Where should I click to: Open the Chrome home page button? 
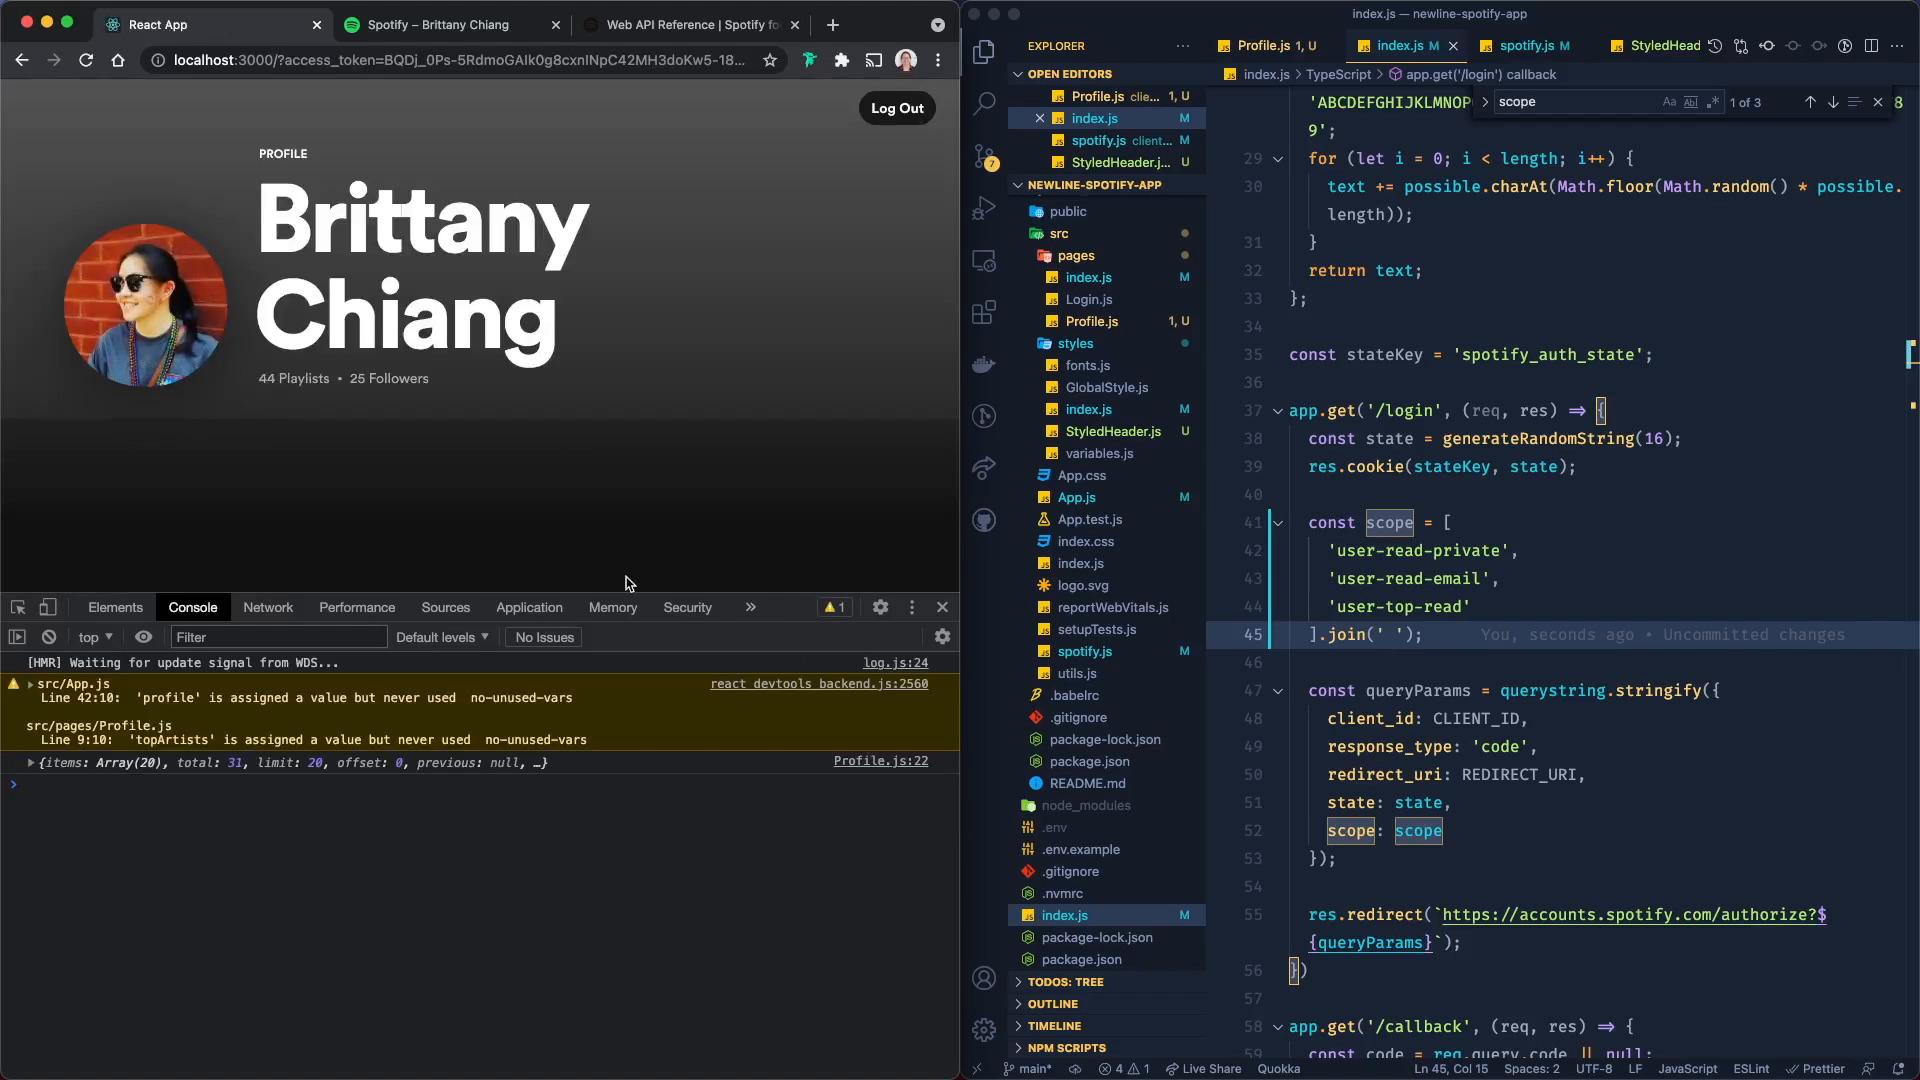click(x=118, y=60)
